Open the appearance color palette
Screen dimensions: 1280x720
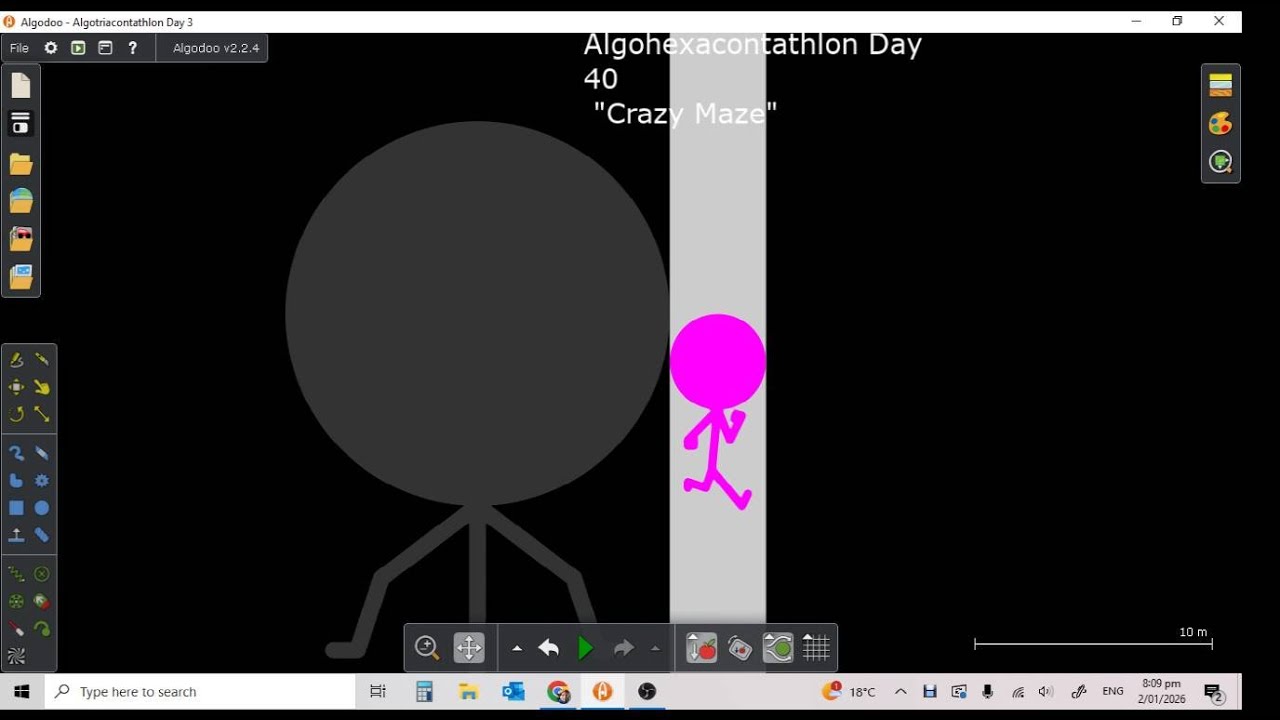1221,123
